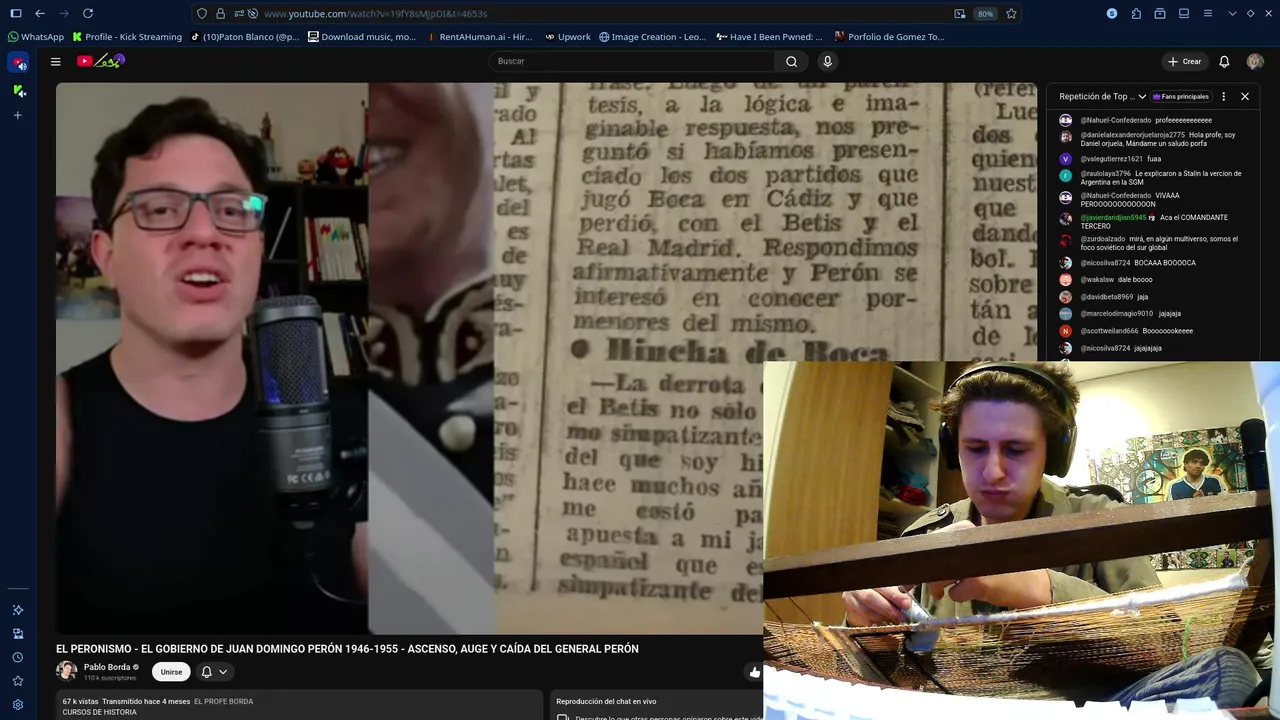Open the RentAHuman.ai bookmark
The height and width of the screenshot is (720, 1280).
point(480,37)
